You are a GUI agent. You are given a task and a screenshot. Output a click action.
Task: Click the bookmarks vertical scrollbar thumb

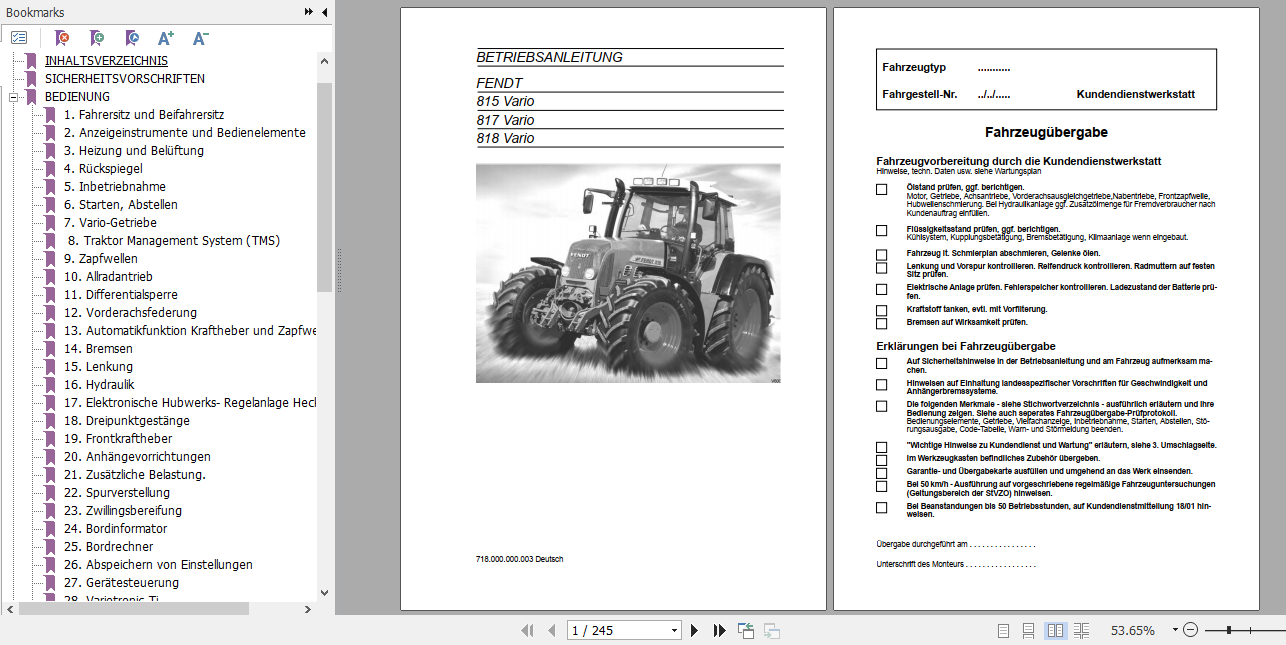325,187
